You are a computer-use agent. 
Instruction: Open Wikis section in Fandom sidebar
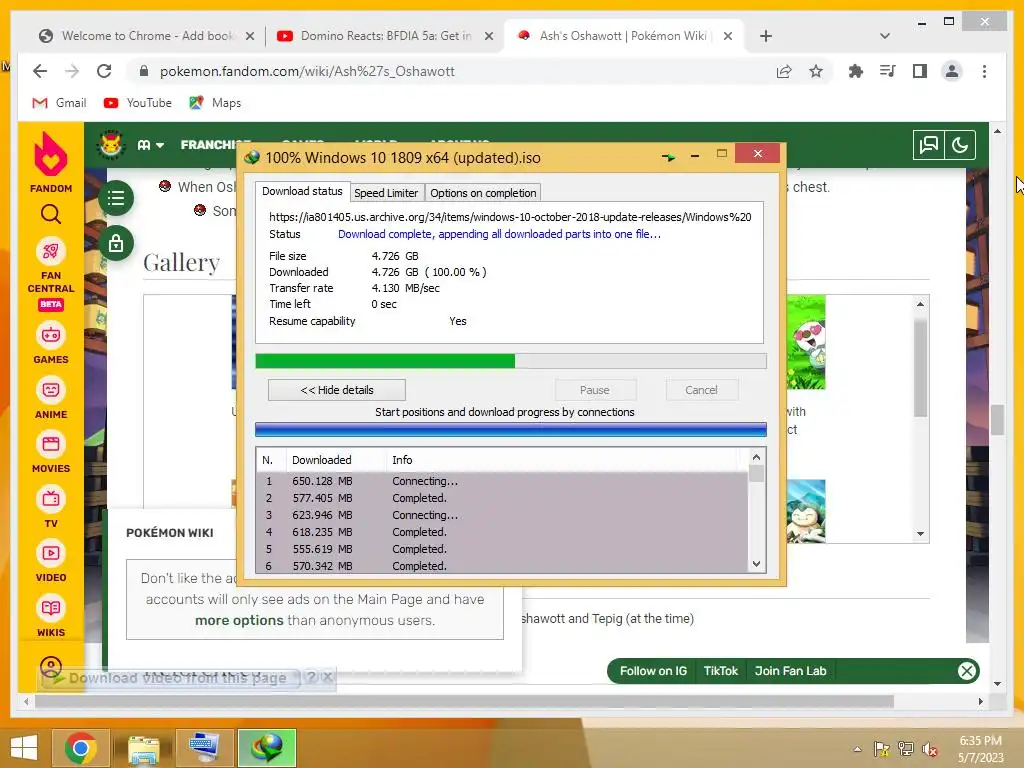coord(51,617)
